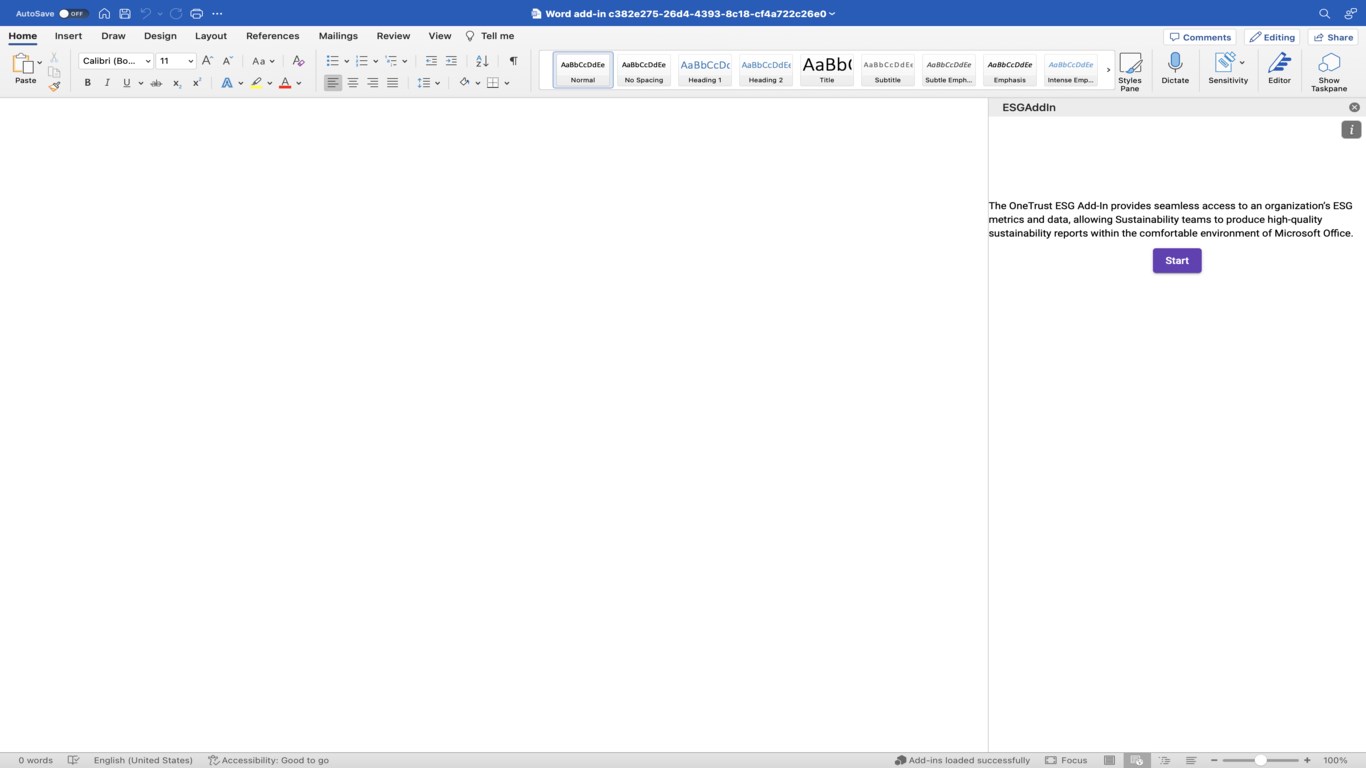1366x768 pixels.
Task: Click the Show Taskpane icon
Action: click(x=1329, y=72)
